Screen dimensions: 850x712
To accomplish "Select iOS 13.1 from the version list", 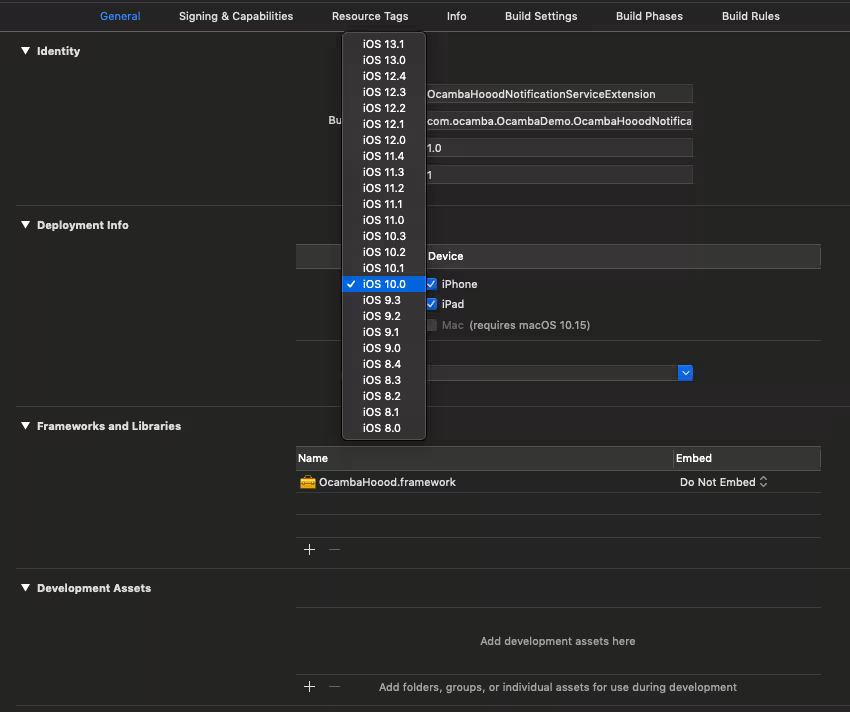I will click(x=383, y=44).
